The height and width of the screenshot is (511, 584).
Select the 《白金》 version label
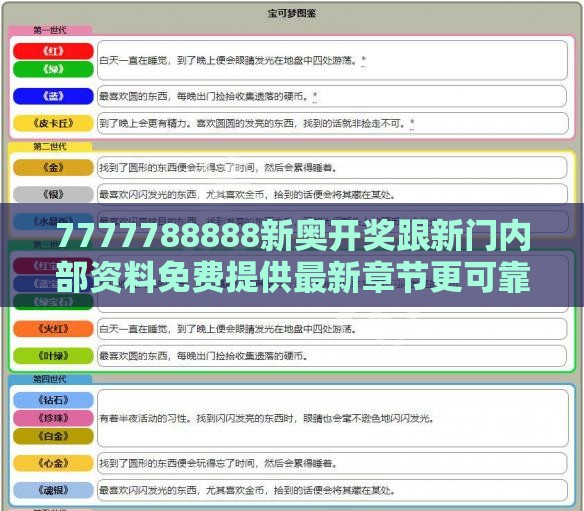click(53, 436)
